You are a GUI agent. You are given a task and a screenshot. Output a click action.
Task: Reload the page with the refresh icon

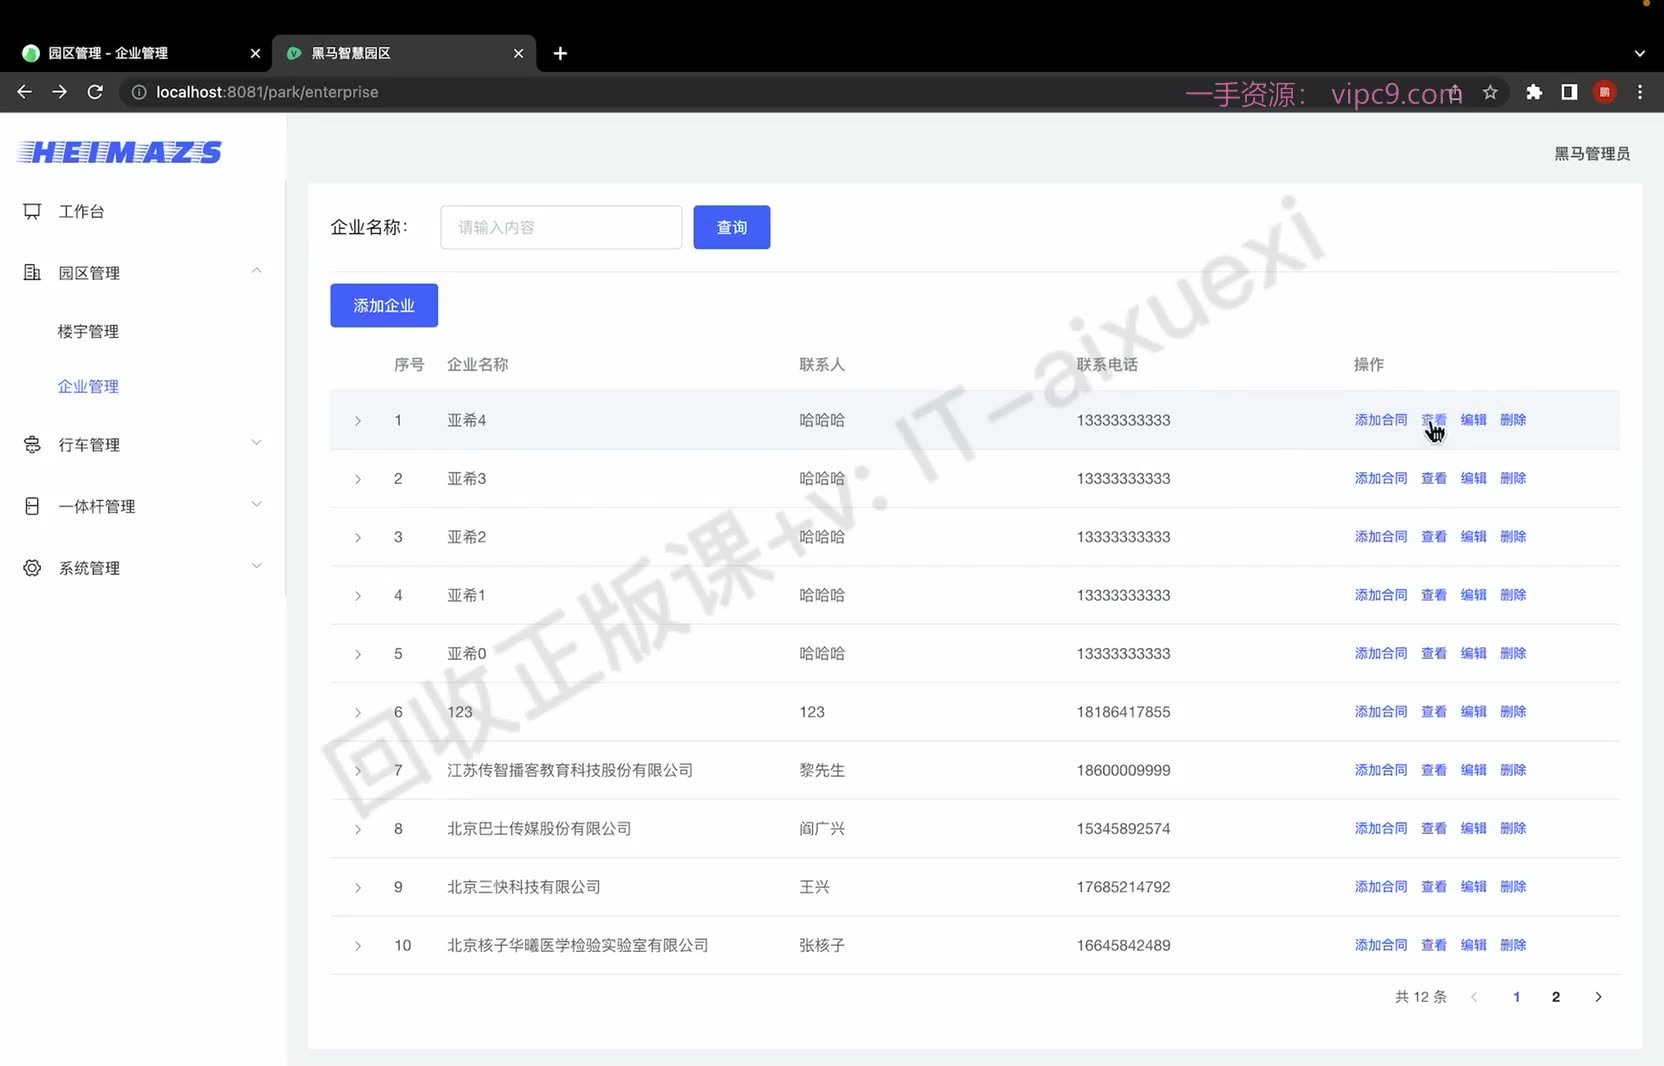95,92
